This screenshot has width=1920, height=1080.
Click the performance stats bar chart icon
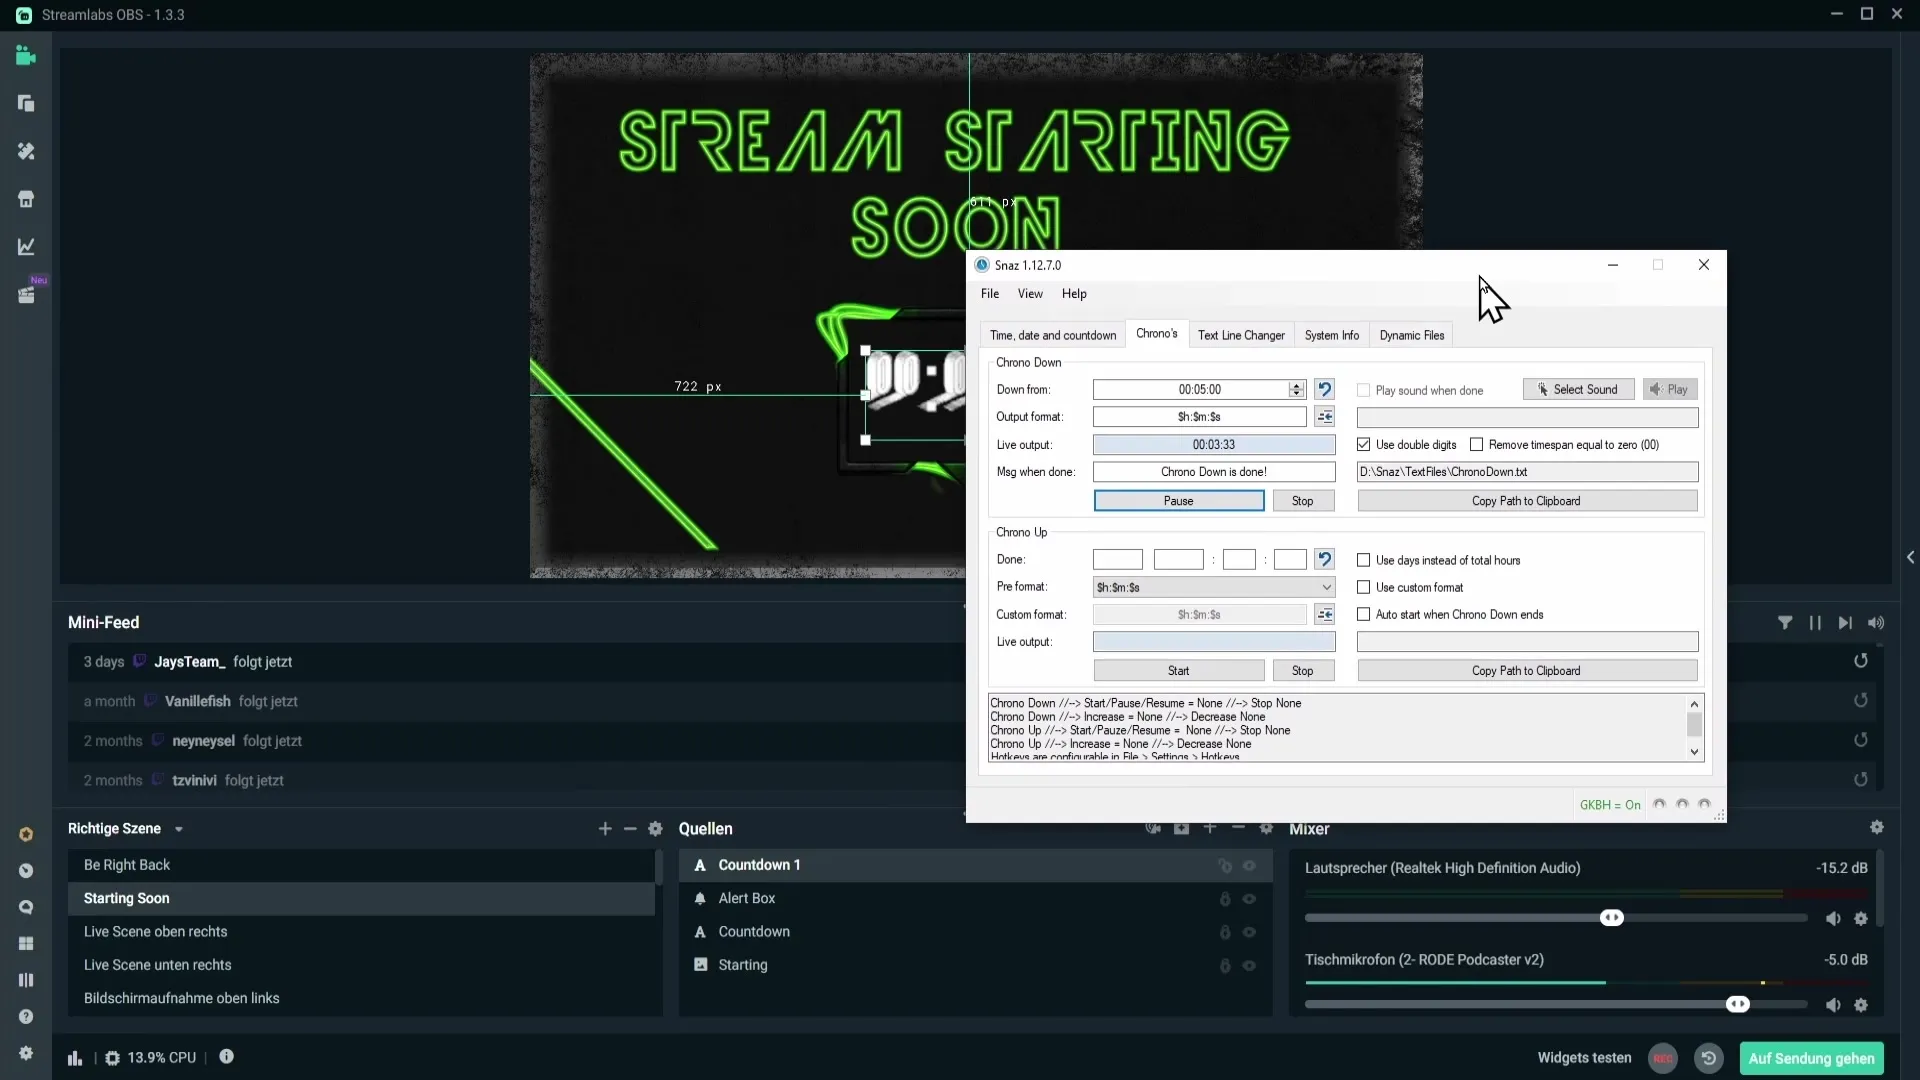coord(75,1058)
